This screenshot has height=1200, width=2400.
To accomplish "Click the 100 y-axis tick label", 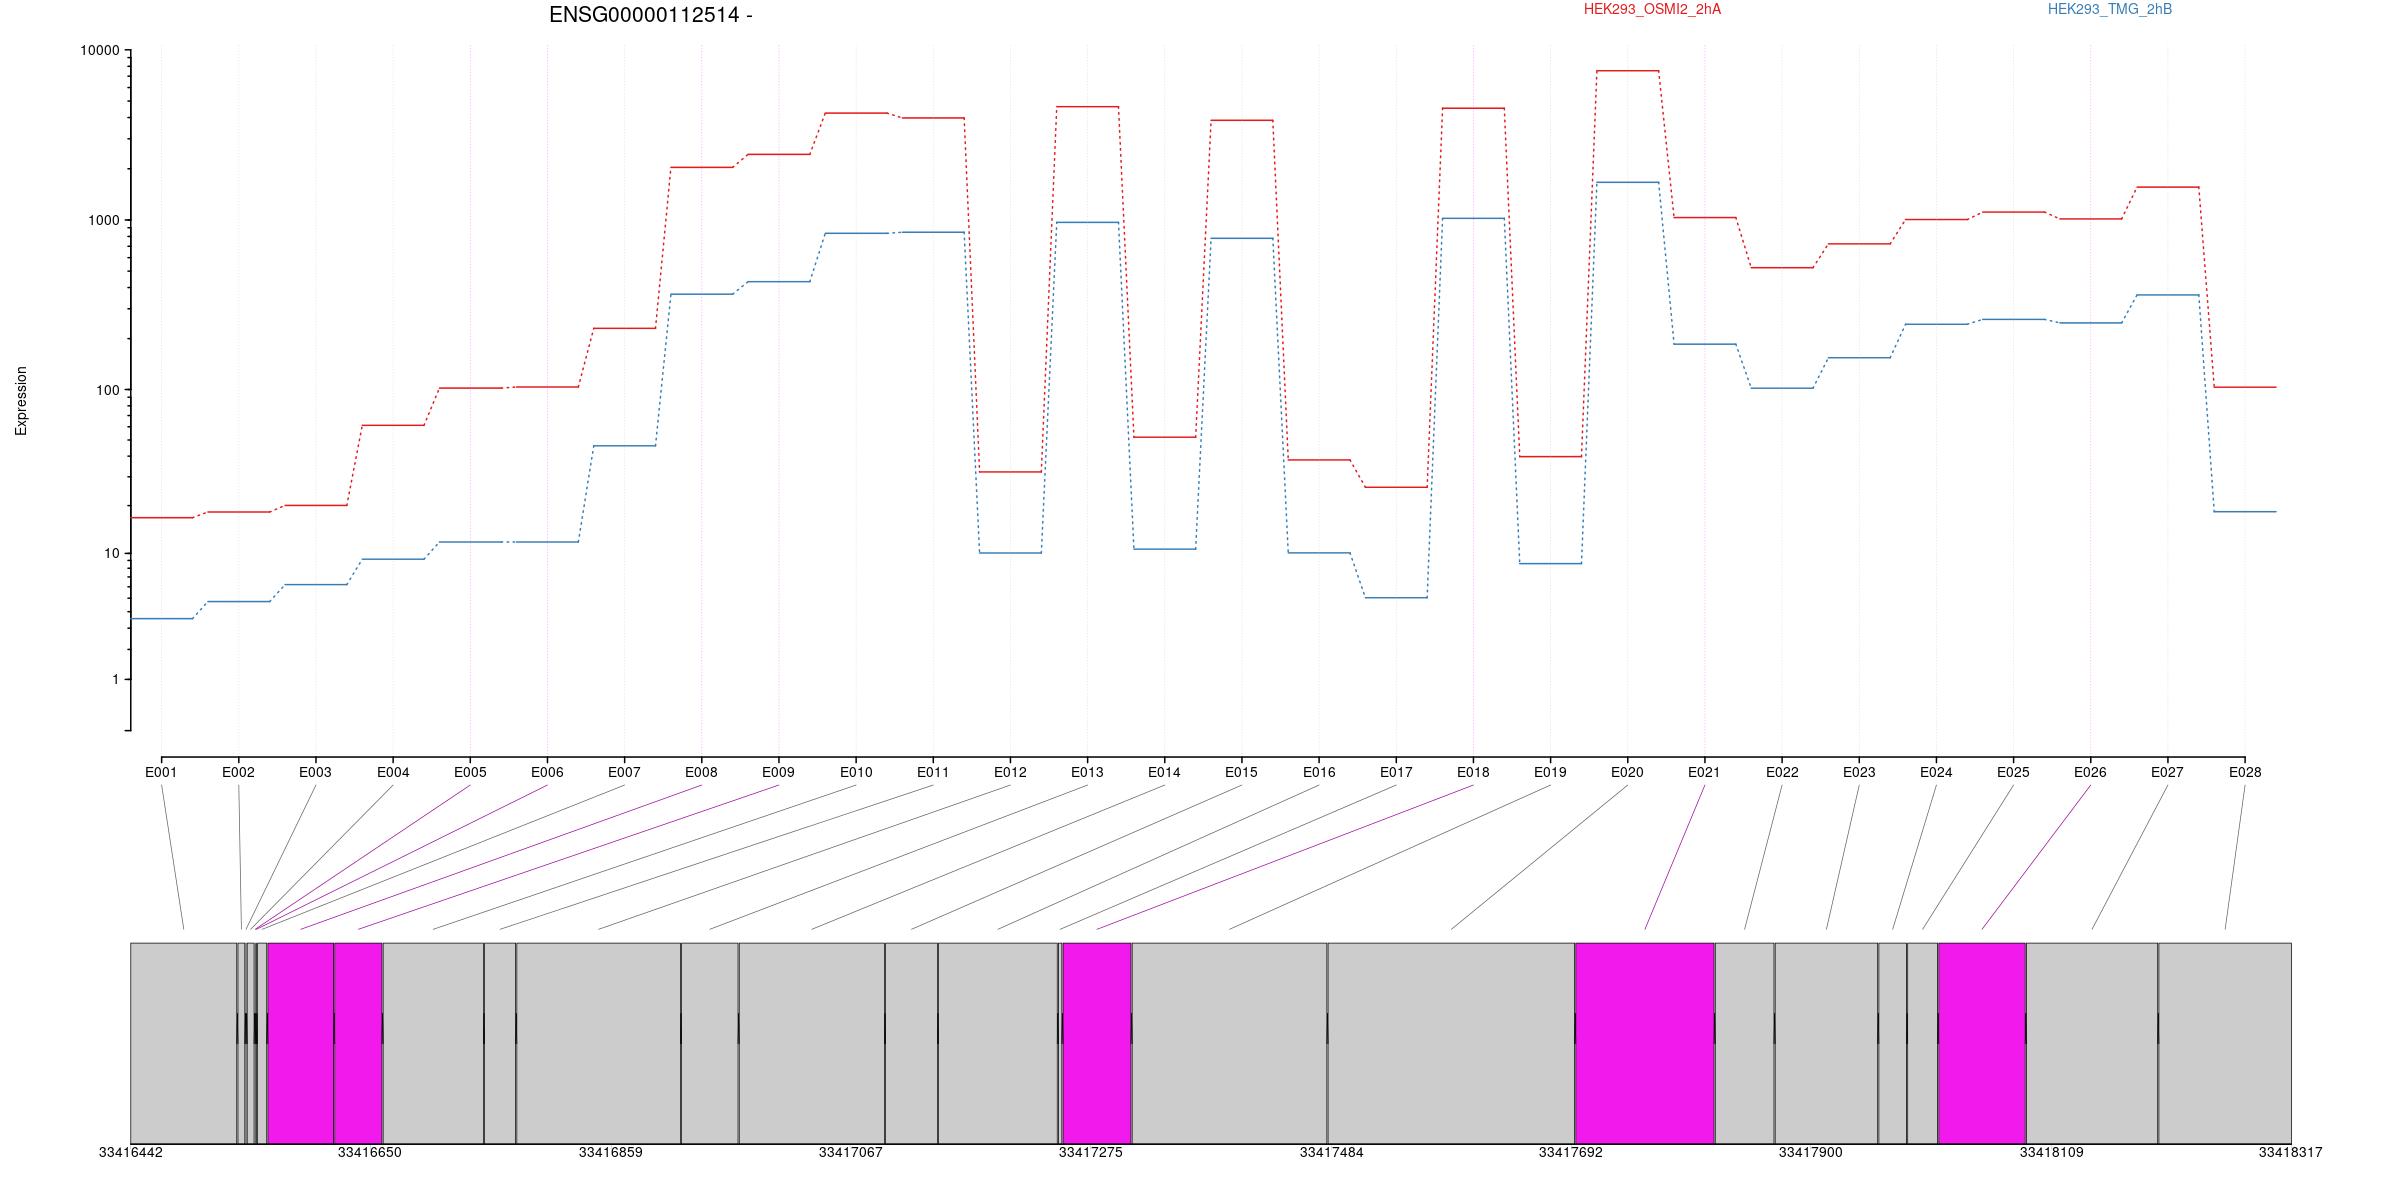I will point(107,390).
